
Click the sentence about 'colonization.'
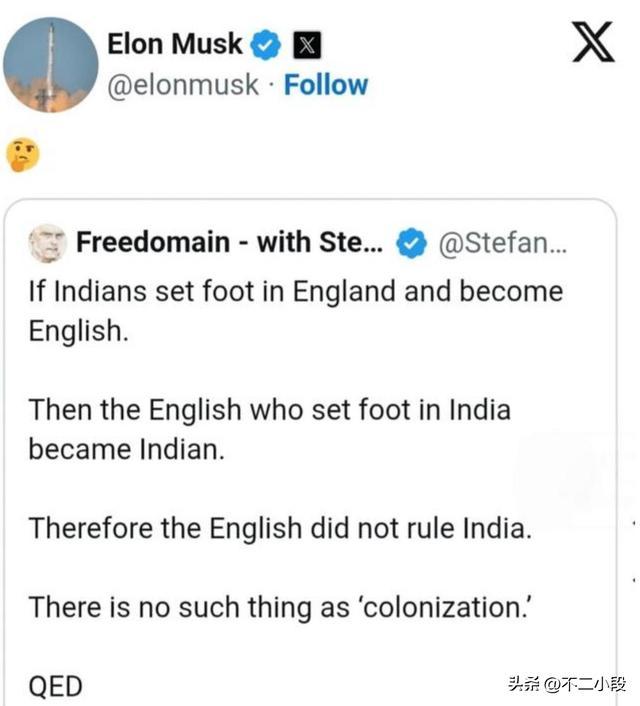pos(280,607)
